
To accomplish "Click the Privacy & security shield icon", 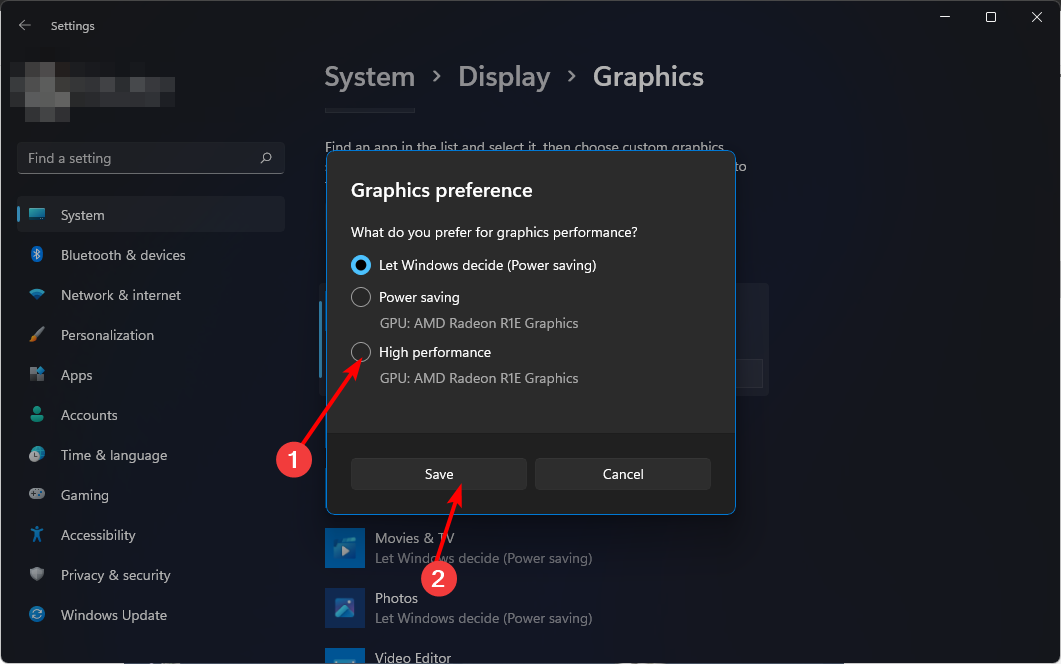I will click(x=37, y=574).
